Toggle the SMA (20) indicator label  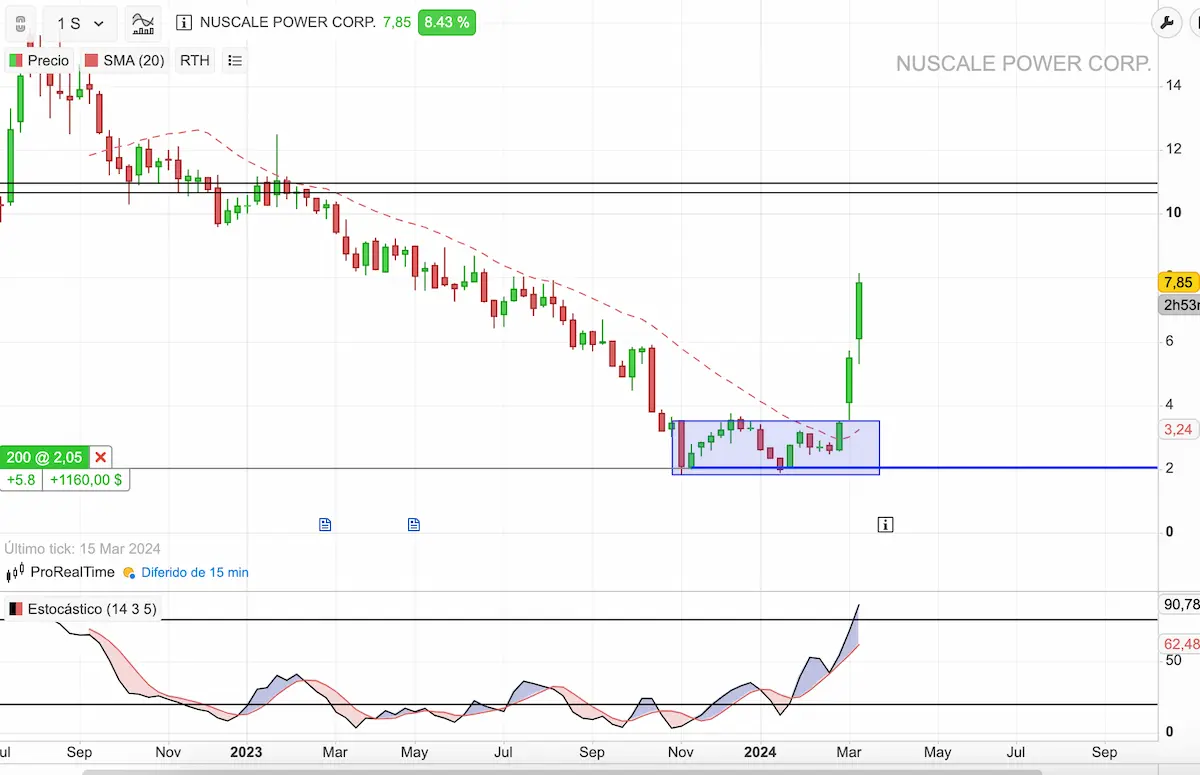coord(125,61)
